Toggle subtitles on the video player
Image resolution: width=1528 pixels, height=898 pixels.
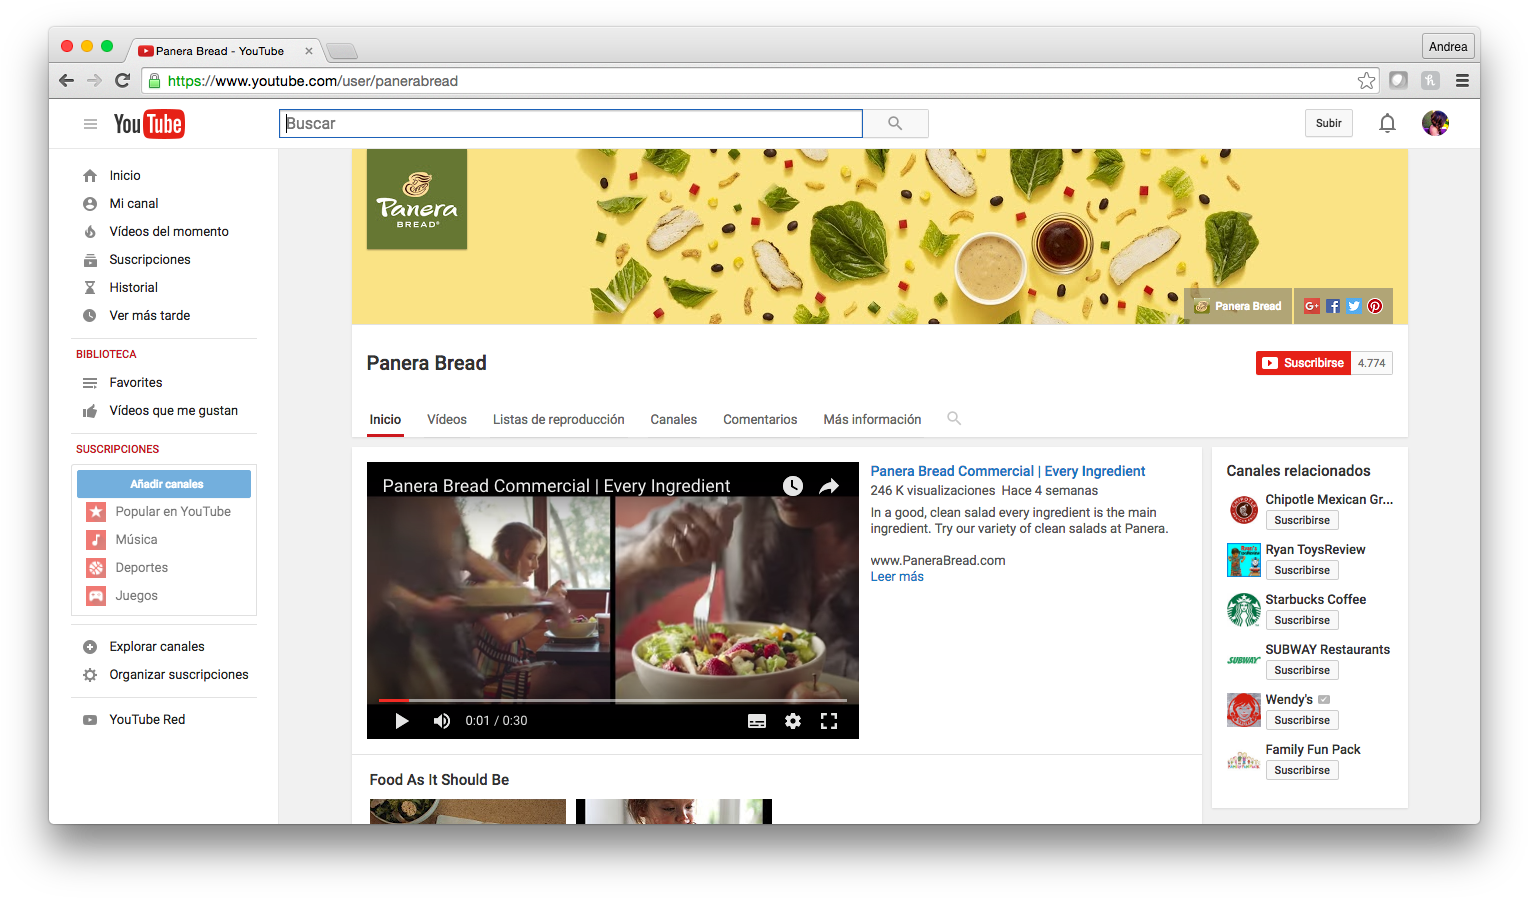(x=757, y=721)
